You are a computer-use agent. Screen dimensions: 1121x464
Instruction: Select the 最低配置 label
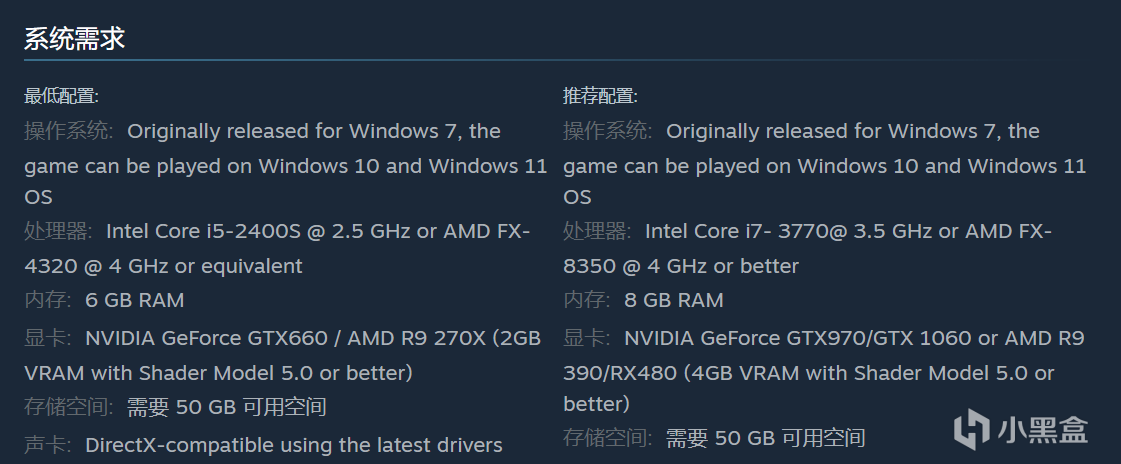(61, 96)
